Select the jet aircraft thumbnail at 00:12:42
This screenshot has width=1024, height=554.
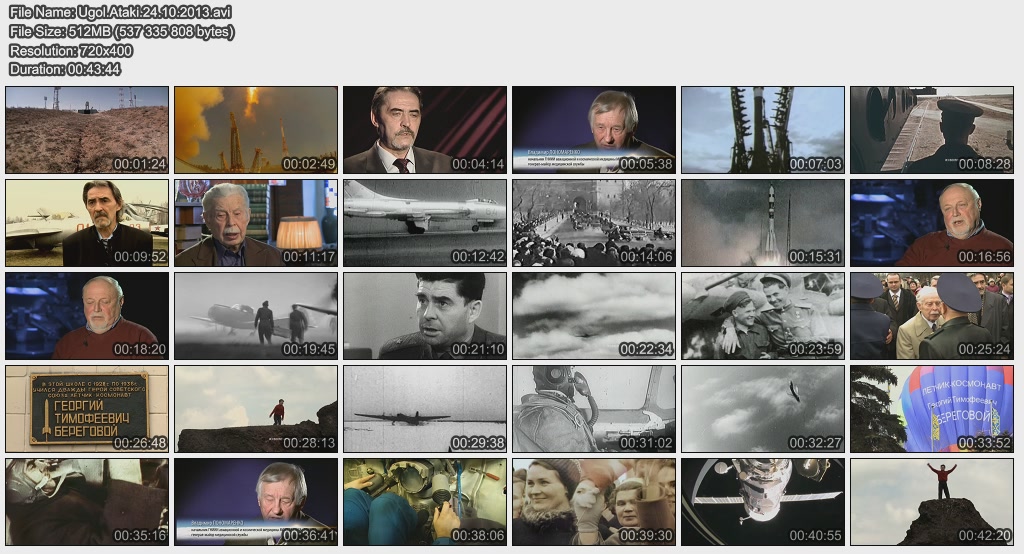pyautogui.click(x=425, y=223)
